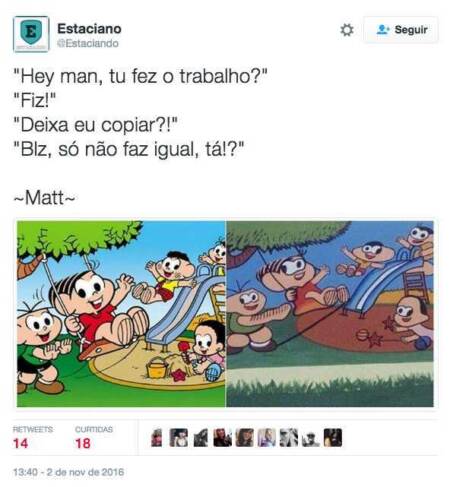Click the last liker avatar

point(333,438)
